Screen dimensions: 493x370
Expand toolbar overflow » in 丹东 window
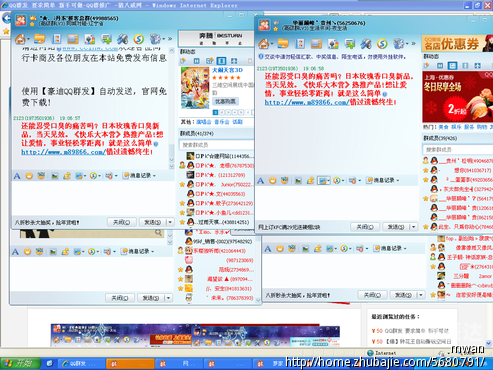(170, 39)
